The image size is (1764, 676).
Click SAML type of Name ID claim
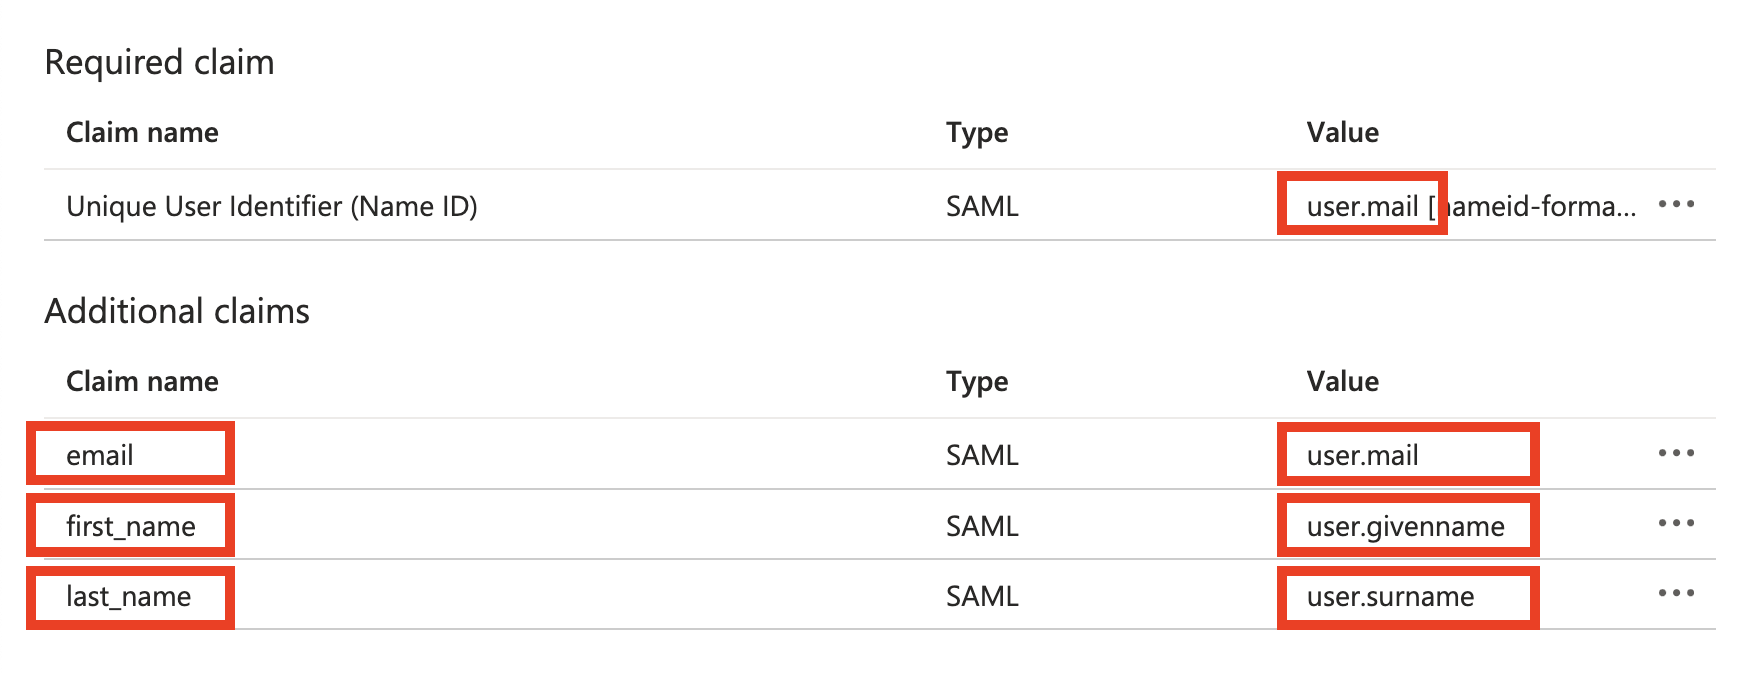pyautogui.click(x=982, y=206)
